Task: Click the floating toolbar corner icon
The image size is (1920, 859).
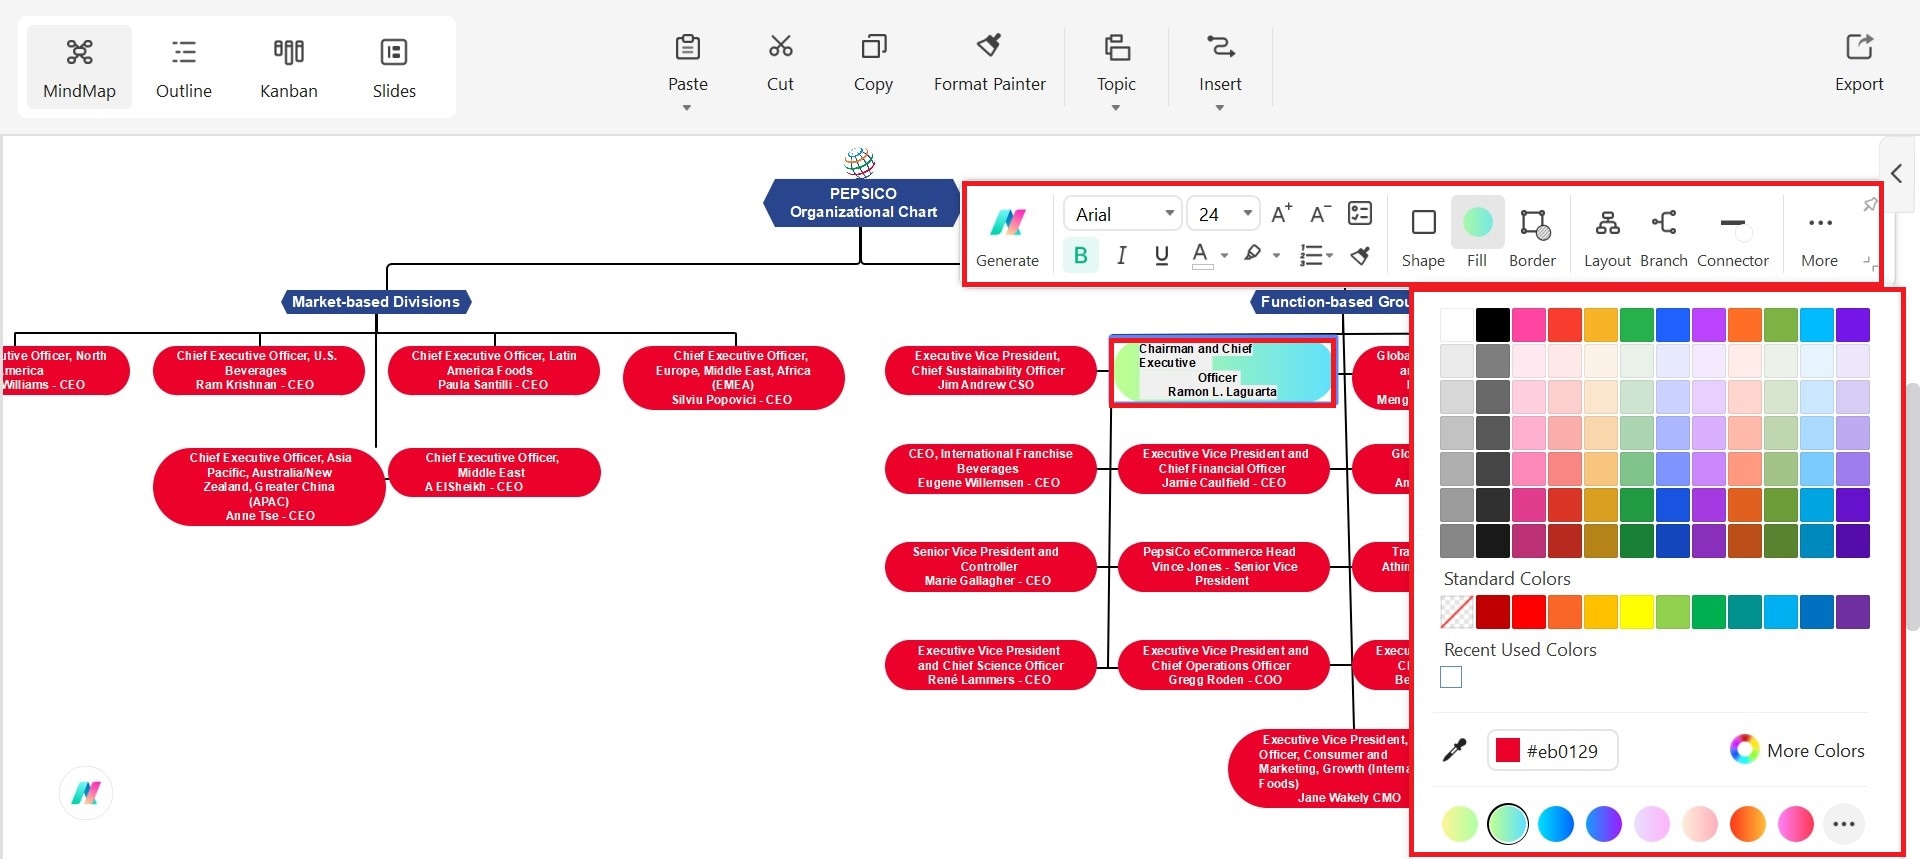Action: click(x=1868, y=262)
